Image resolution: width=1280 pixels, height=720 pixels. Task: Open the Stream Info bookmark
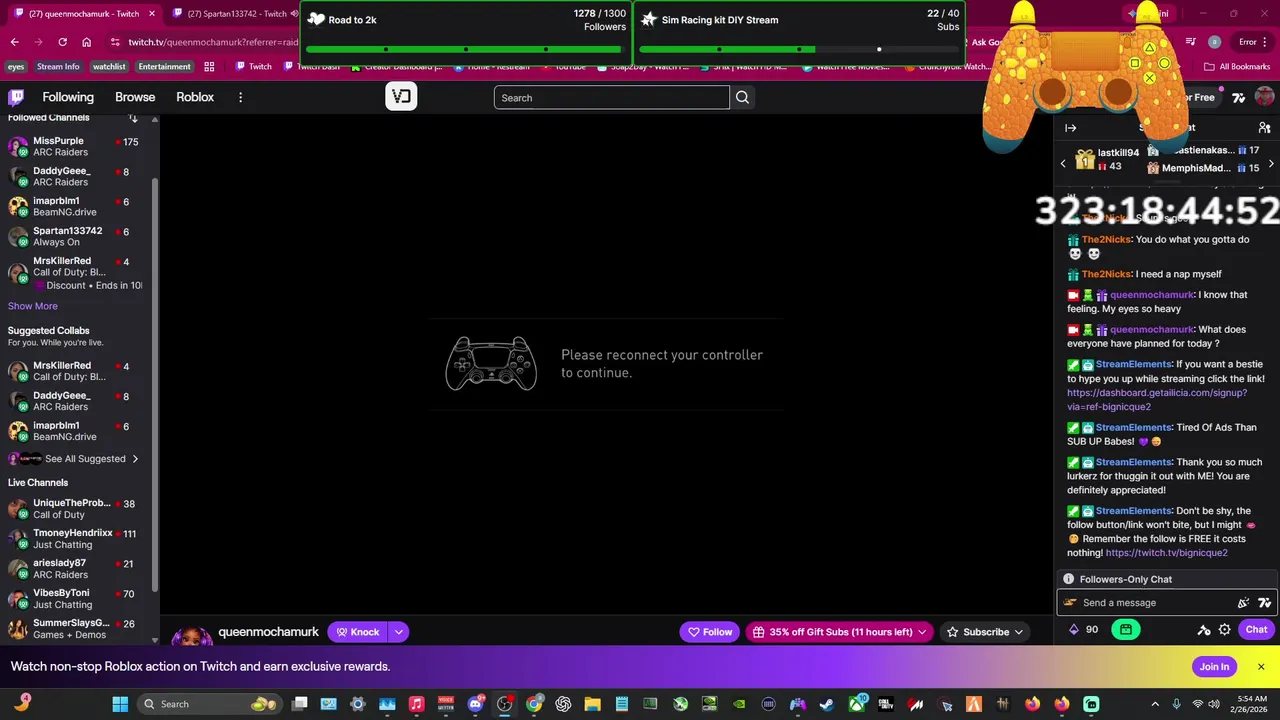coord(58,67)
